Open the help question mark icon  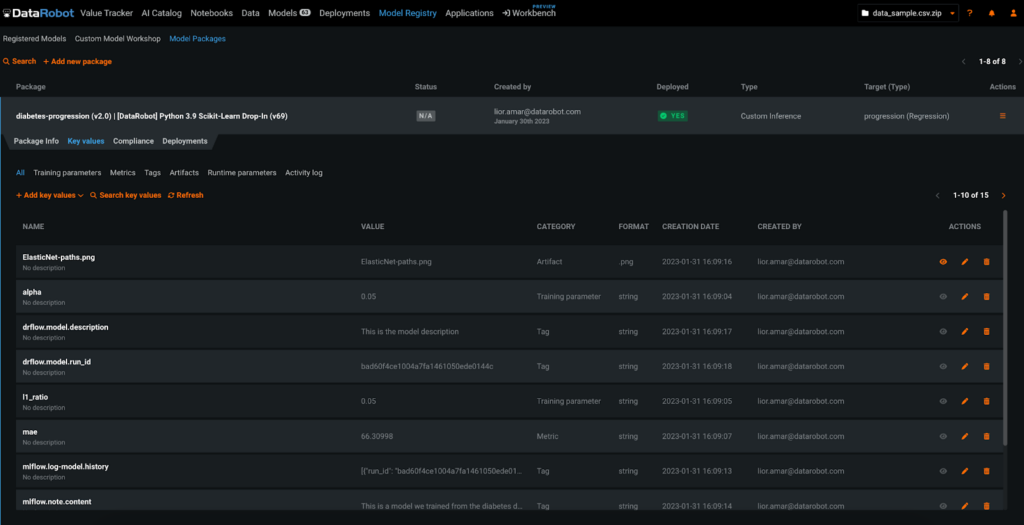click(970, 13)
